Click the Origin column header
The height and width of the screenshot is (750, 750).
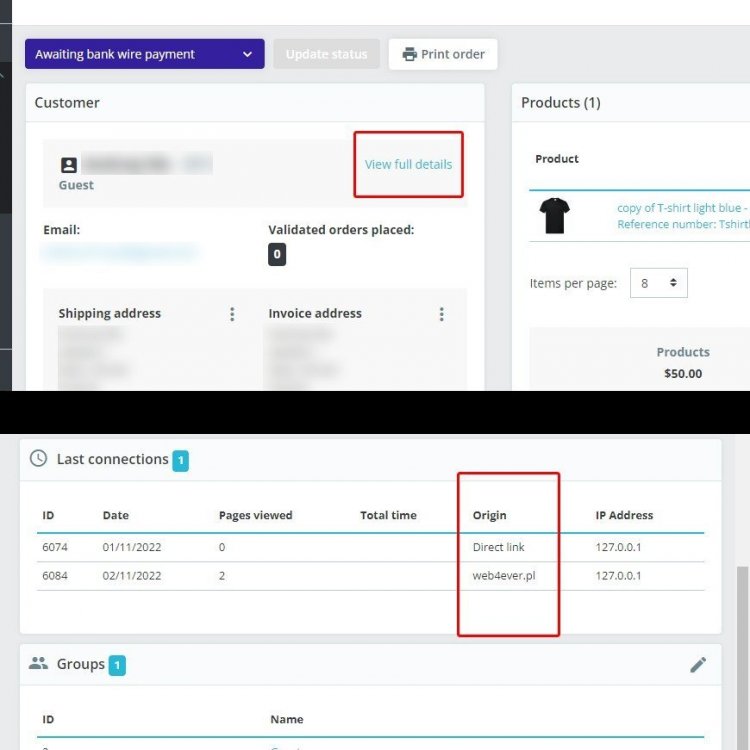(x=489, y=515)
